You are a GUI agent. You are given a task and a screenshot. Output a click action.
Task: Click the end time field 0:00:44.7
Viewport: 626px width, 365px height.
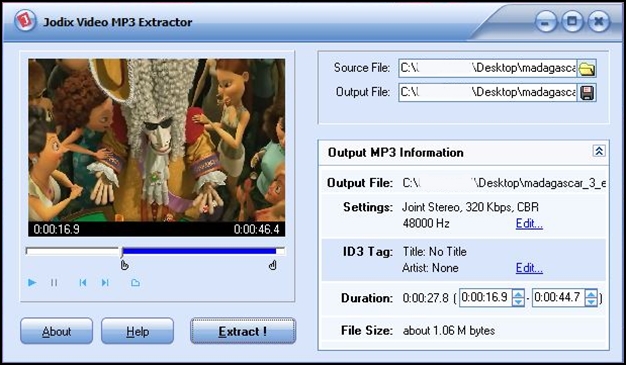(558, 298)
